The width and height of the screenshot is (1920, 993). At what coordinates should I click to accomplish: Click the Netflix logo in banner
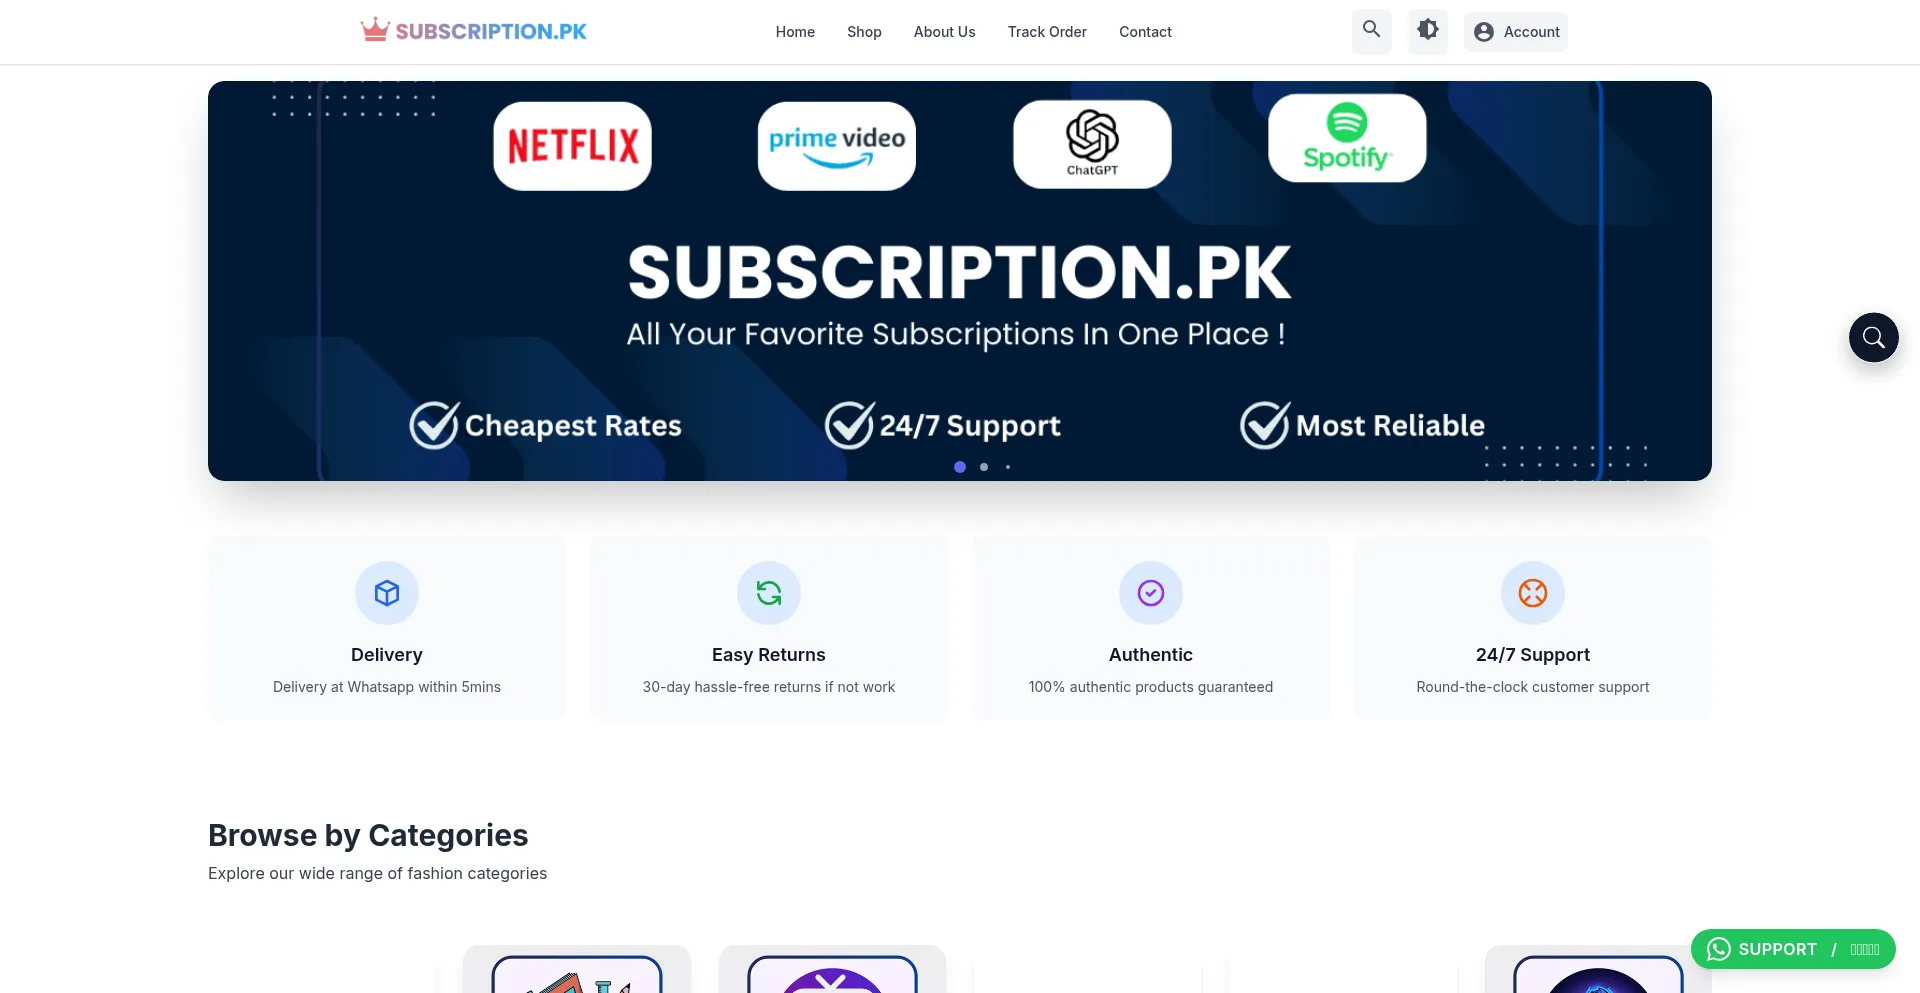tap(573, 146)
